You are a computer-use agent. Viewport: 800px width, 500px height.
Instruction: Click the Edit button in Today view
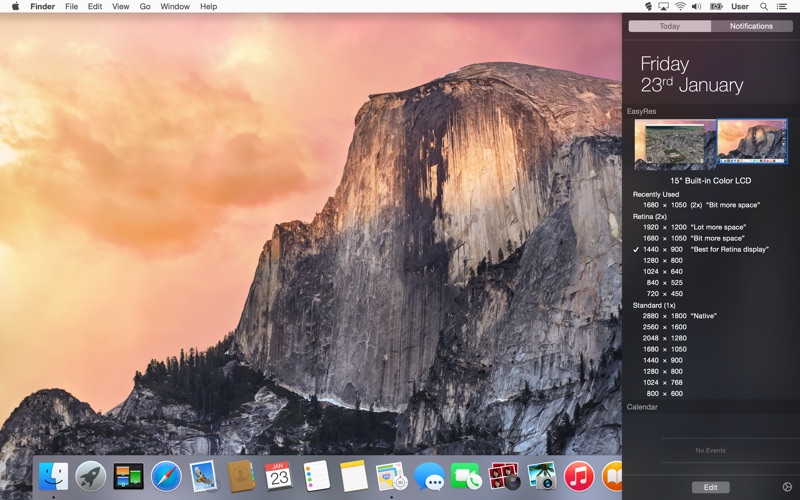[710, 487]
